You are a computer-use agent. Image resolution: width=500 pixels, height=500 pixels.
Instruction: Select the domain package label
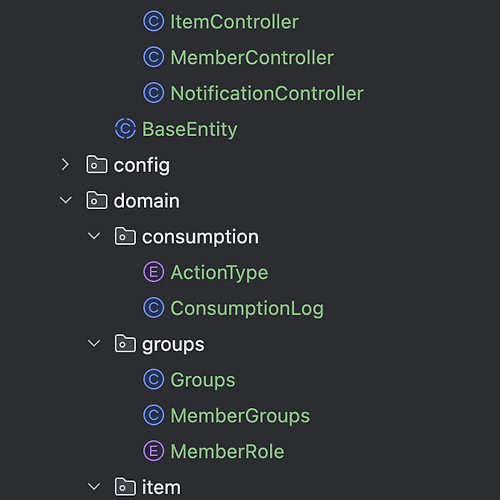pos(147,201)
